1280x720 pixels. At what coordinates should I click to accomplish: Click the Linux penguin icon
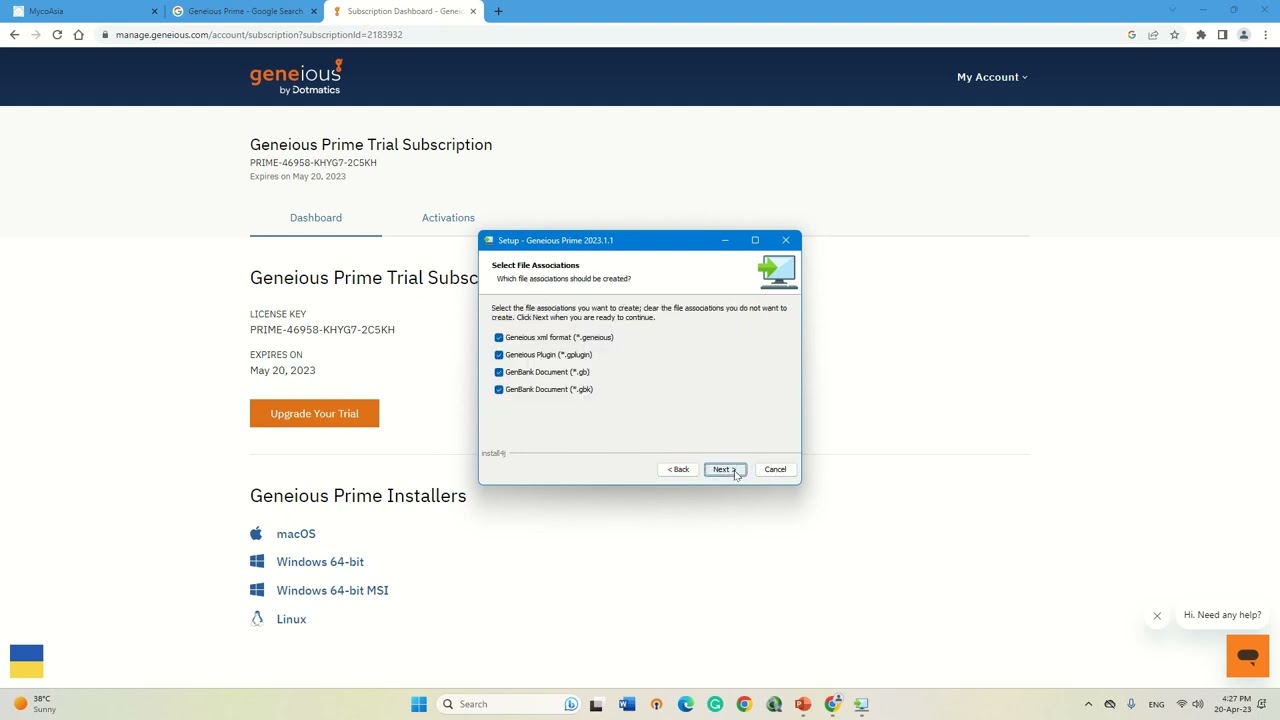pyautogui.click(x=257, y=619)
